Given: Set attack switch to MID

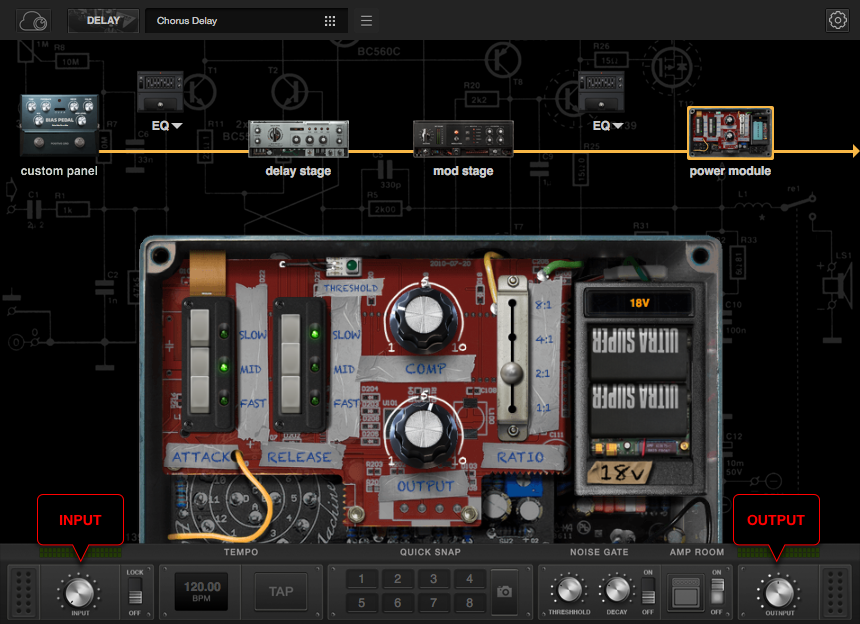Looking at the screenshot, I should [x=200, y=362].
